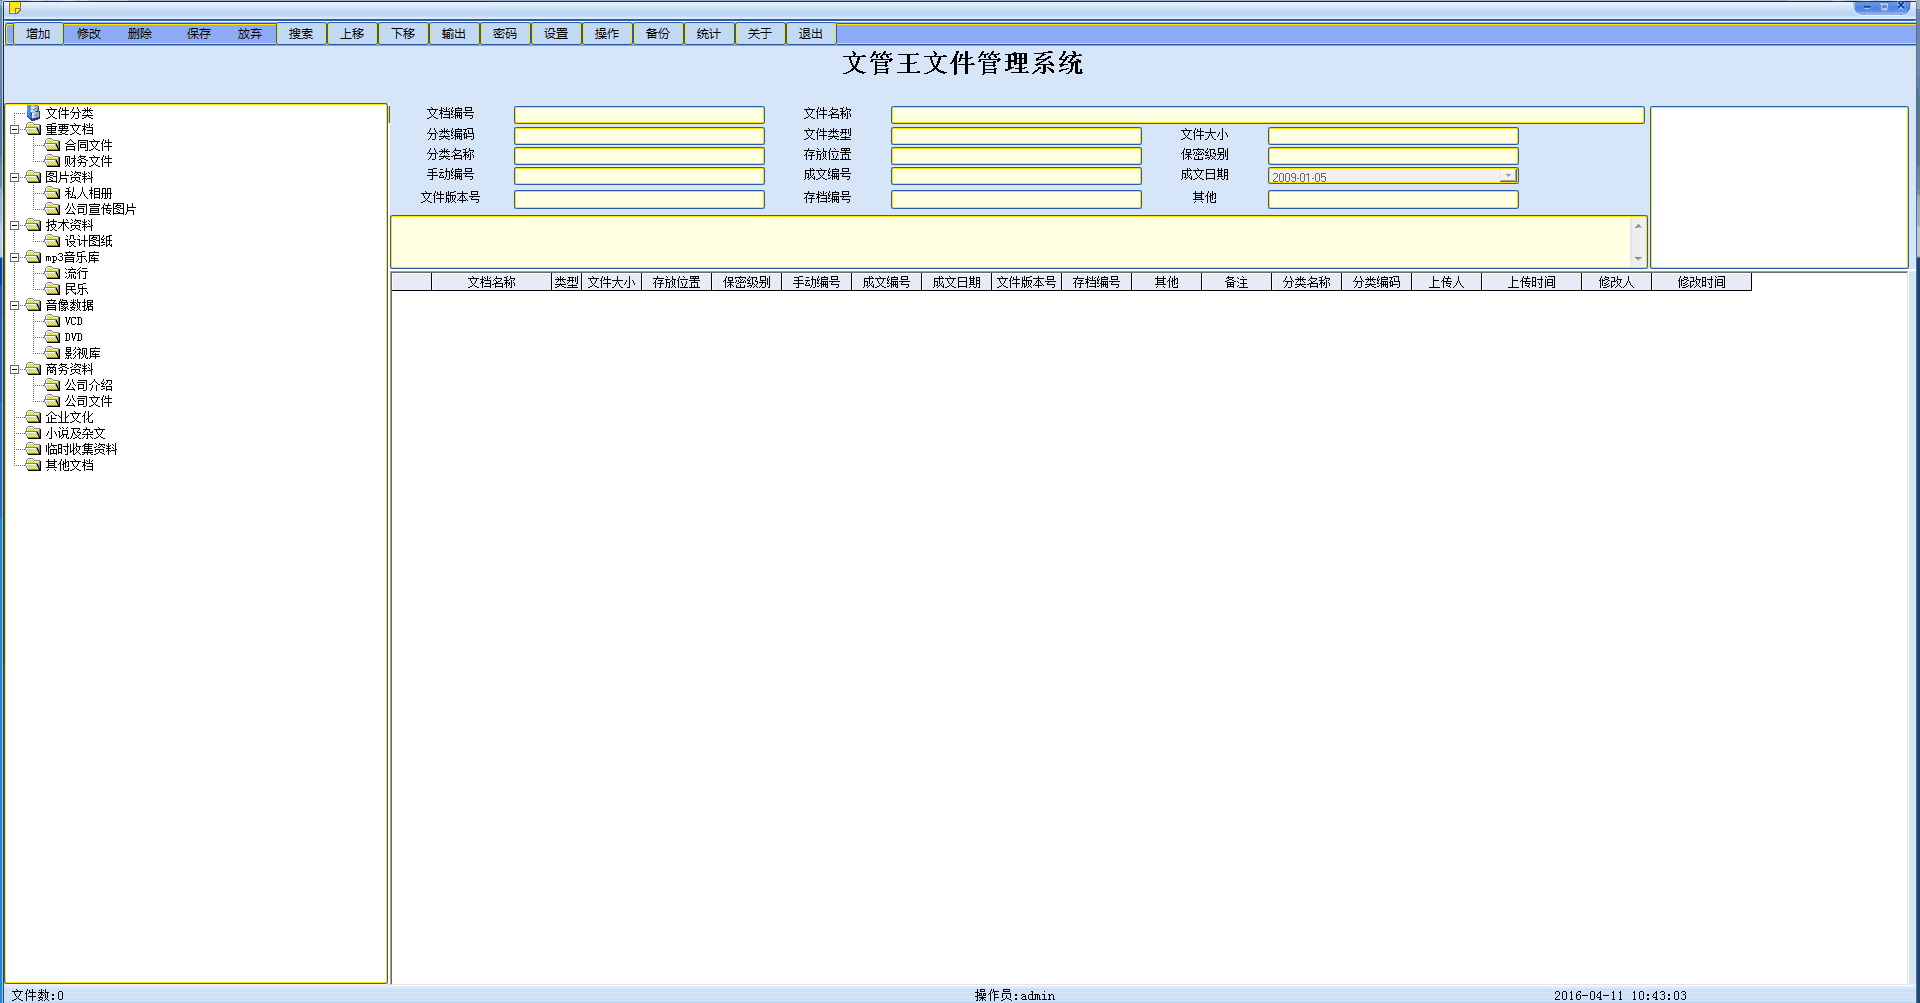Click the 增加 toolbar button
Screen dimensions: 1920x1003
[38, 34]
